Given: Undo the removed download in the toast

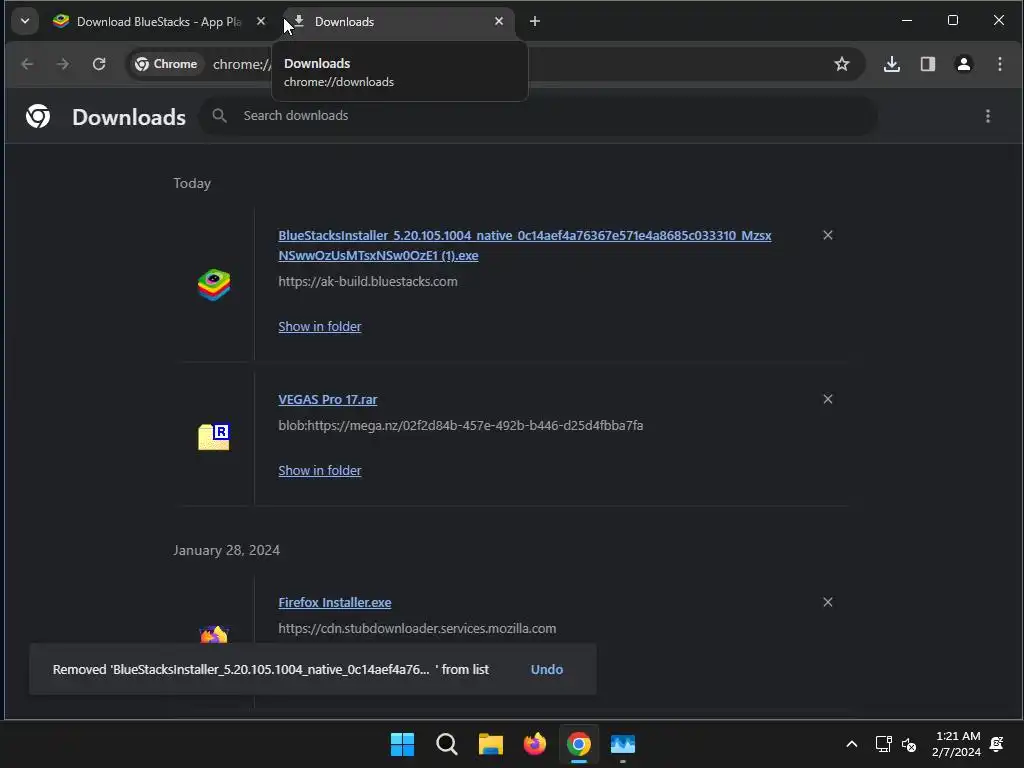Looking at the screenshot, I should pyautogui.click(x=547, y=669).
